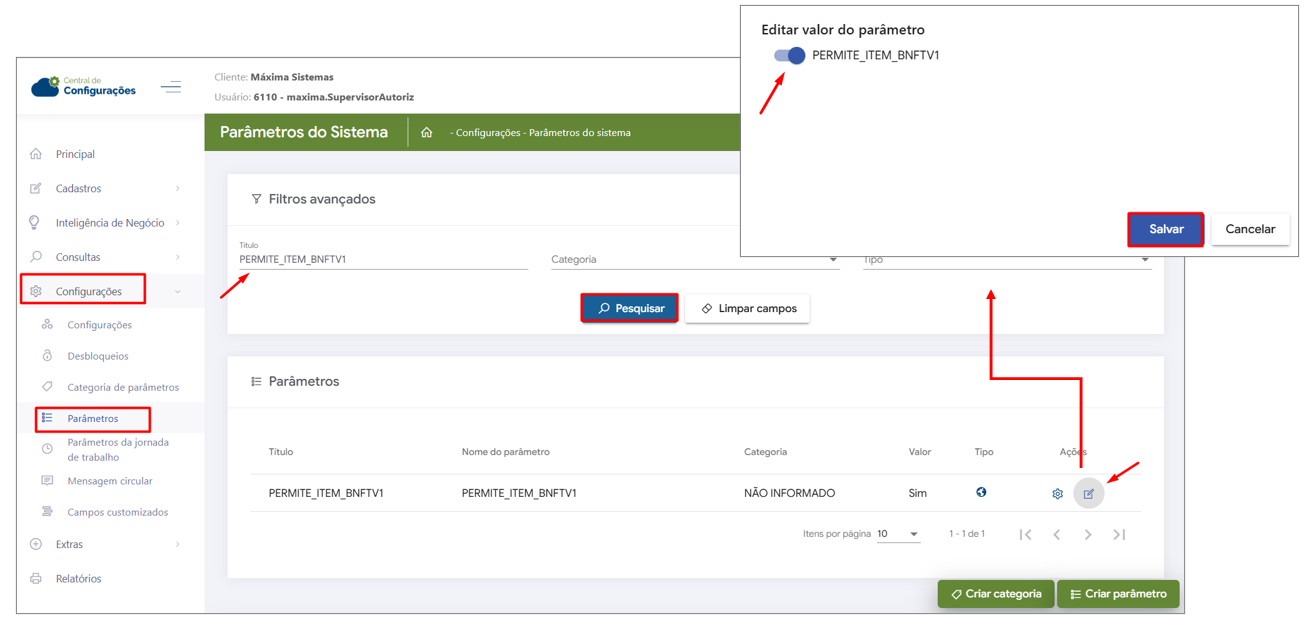
Task: Open Desbloqueios in the sidebar
Action: (98, 356)
